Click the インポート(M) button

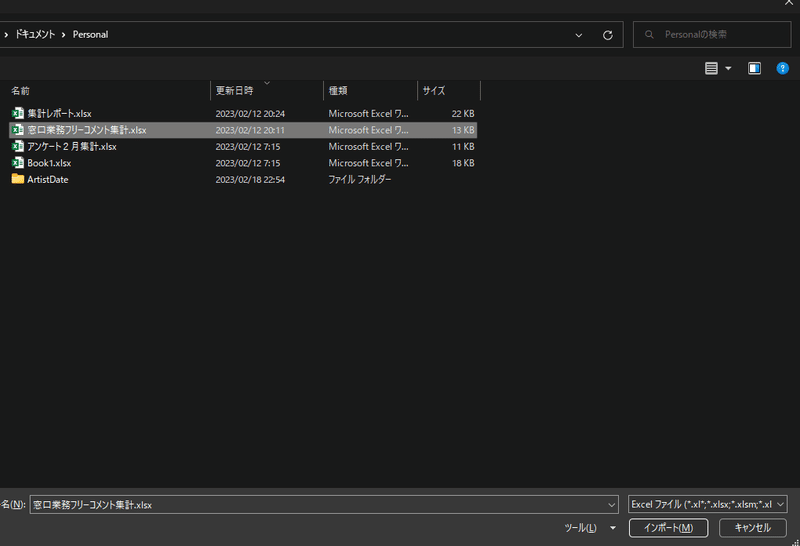click(x=668, y=528)
